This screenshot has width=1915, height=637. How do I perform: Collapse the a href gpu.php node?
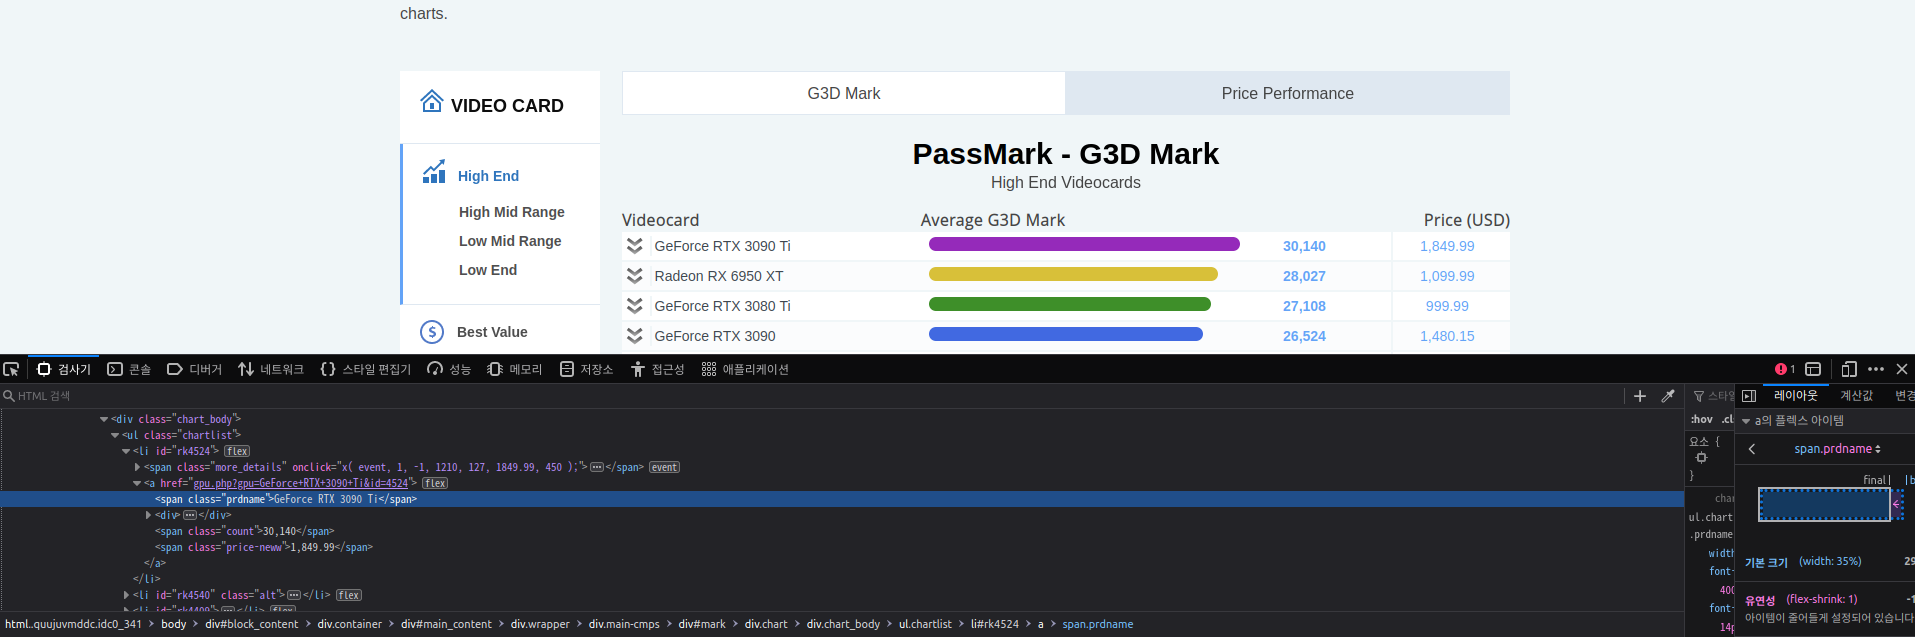(x=137, y=483)
